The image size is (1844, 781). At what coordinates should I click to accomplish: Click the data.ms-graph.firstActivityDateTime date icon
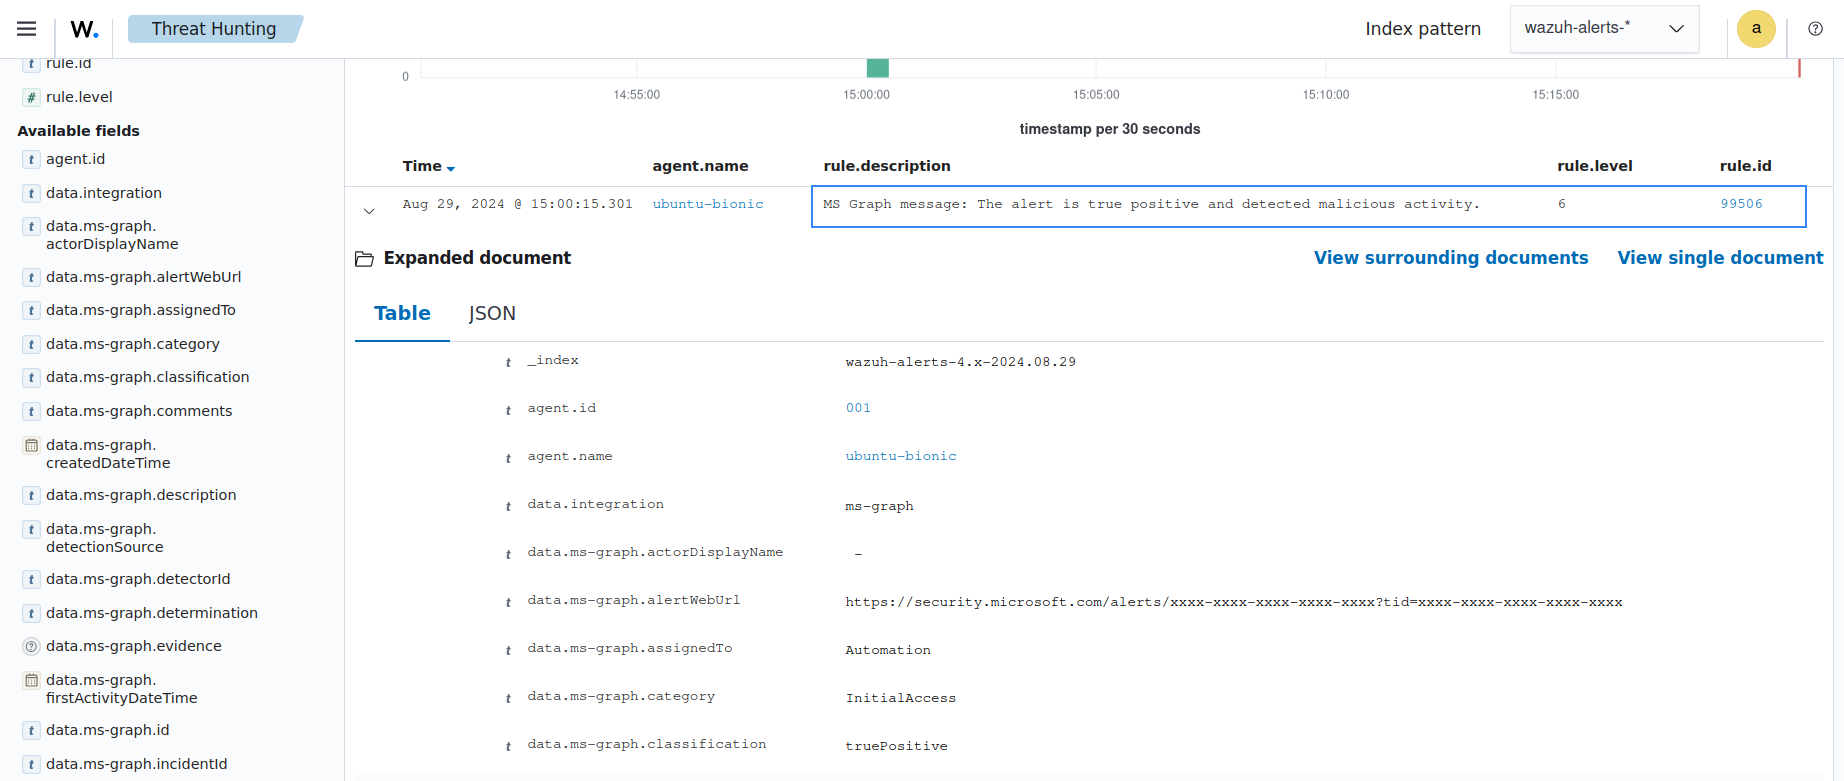pos(32,681)
